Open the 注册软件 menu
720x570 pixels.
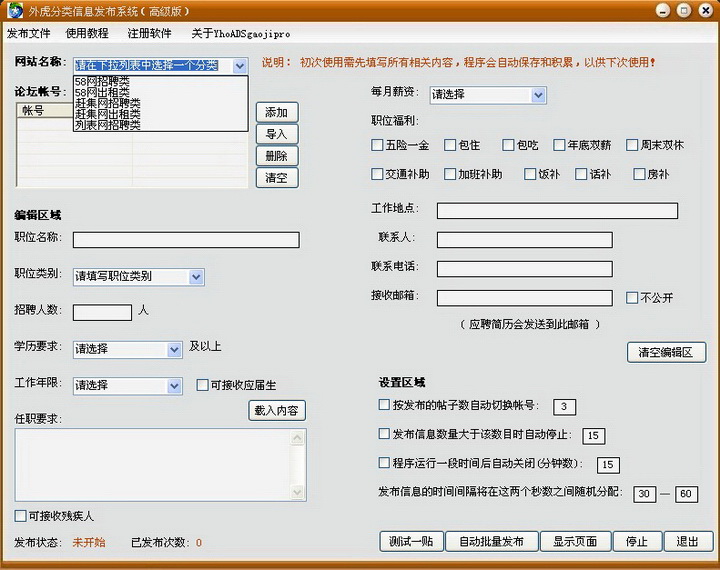(x=150, y=34)
